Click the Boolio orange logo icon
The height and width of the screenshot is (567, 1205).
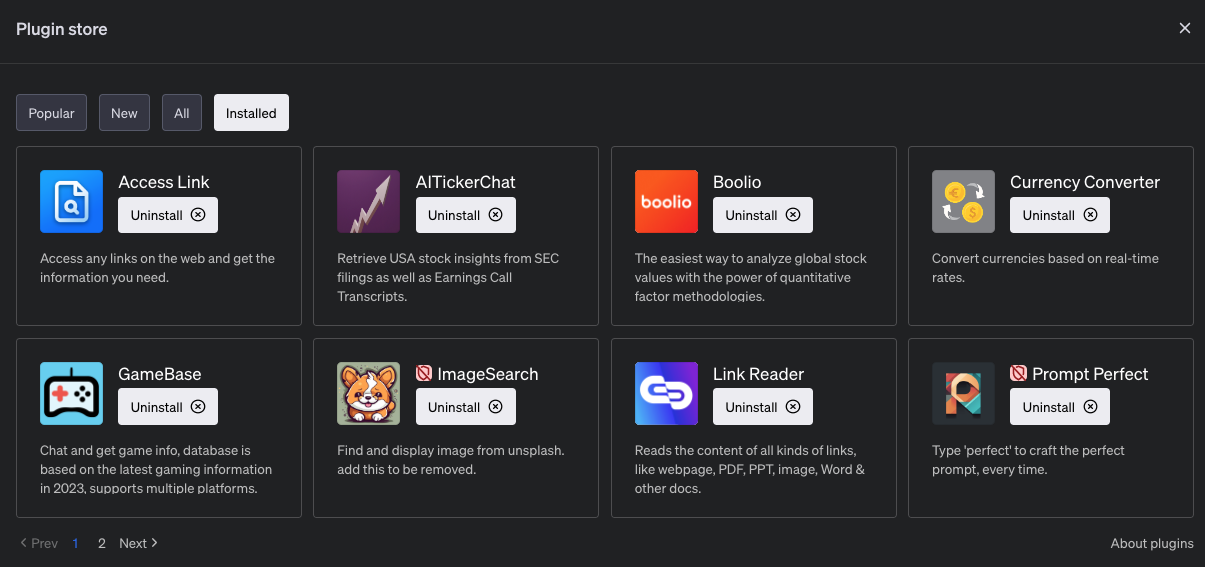pyautogui.click(x=666, y=202)
